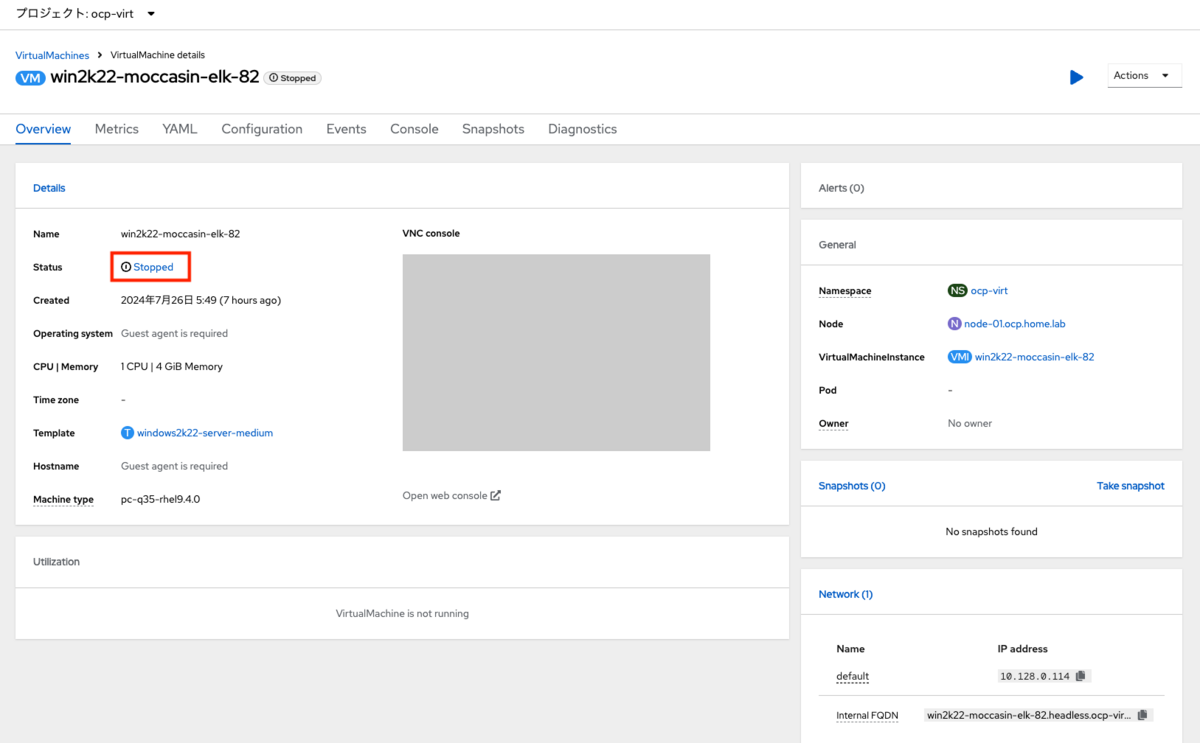Click the NS namespace badge icon
The image size is (1200, 743).
(958, 291)
